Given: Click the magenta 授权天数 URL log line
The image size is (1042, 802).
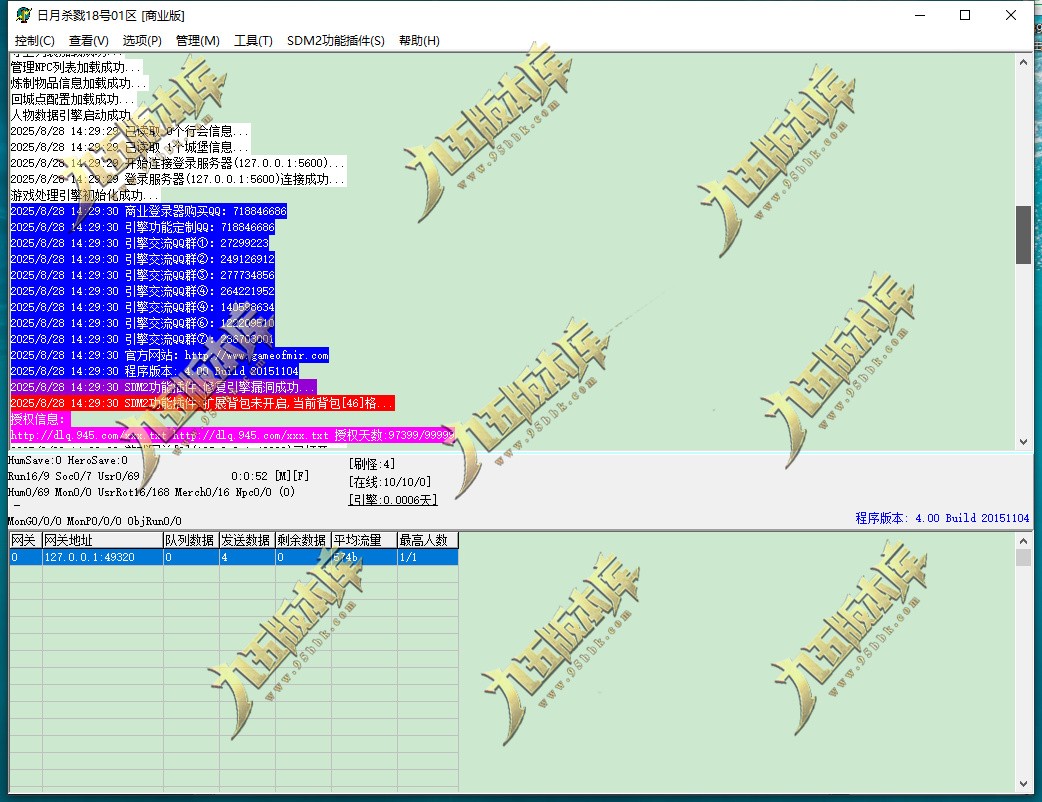Looking at the screenshot, I should click(233, 435).
